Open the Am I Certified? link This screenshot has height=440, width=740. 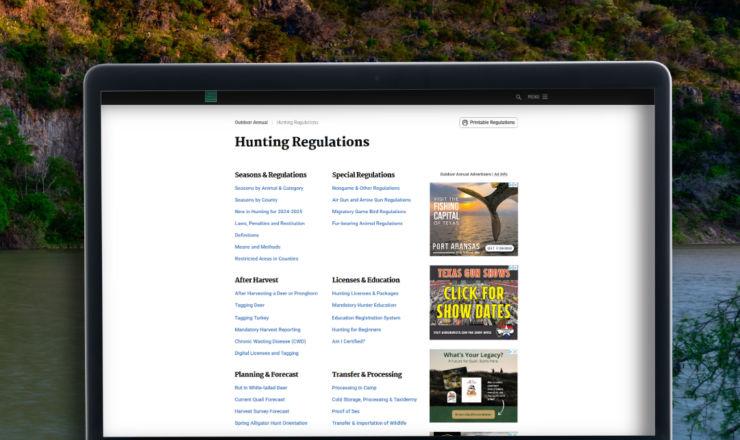[x=348, y=341]
